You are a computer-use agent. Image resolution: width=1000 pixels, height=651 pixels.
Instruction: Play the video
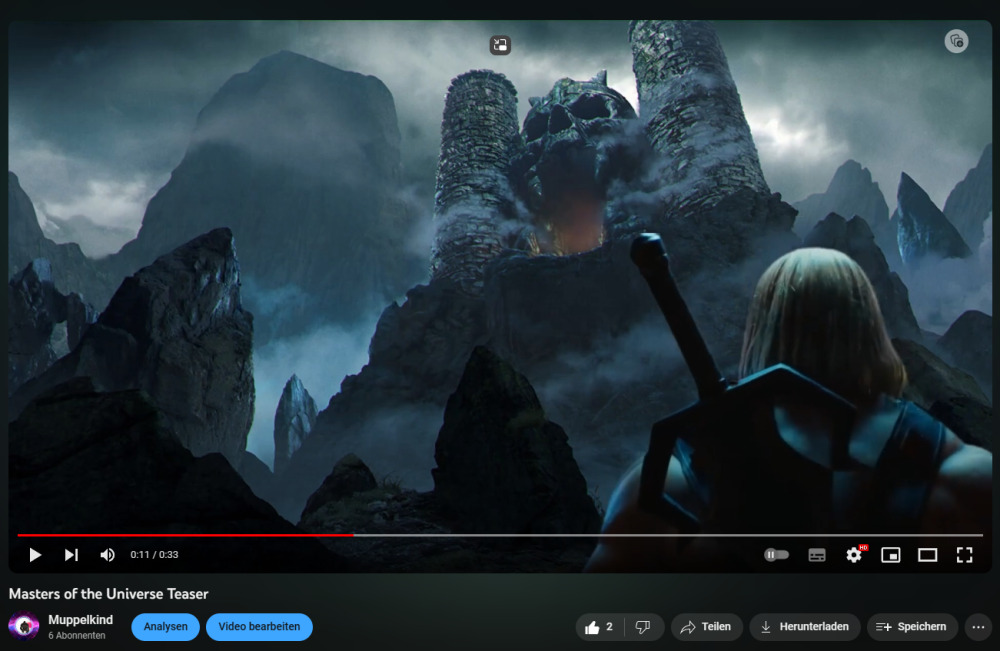click(x=35, y=555)
